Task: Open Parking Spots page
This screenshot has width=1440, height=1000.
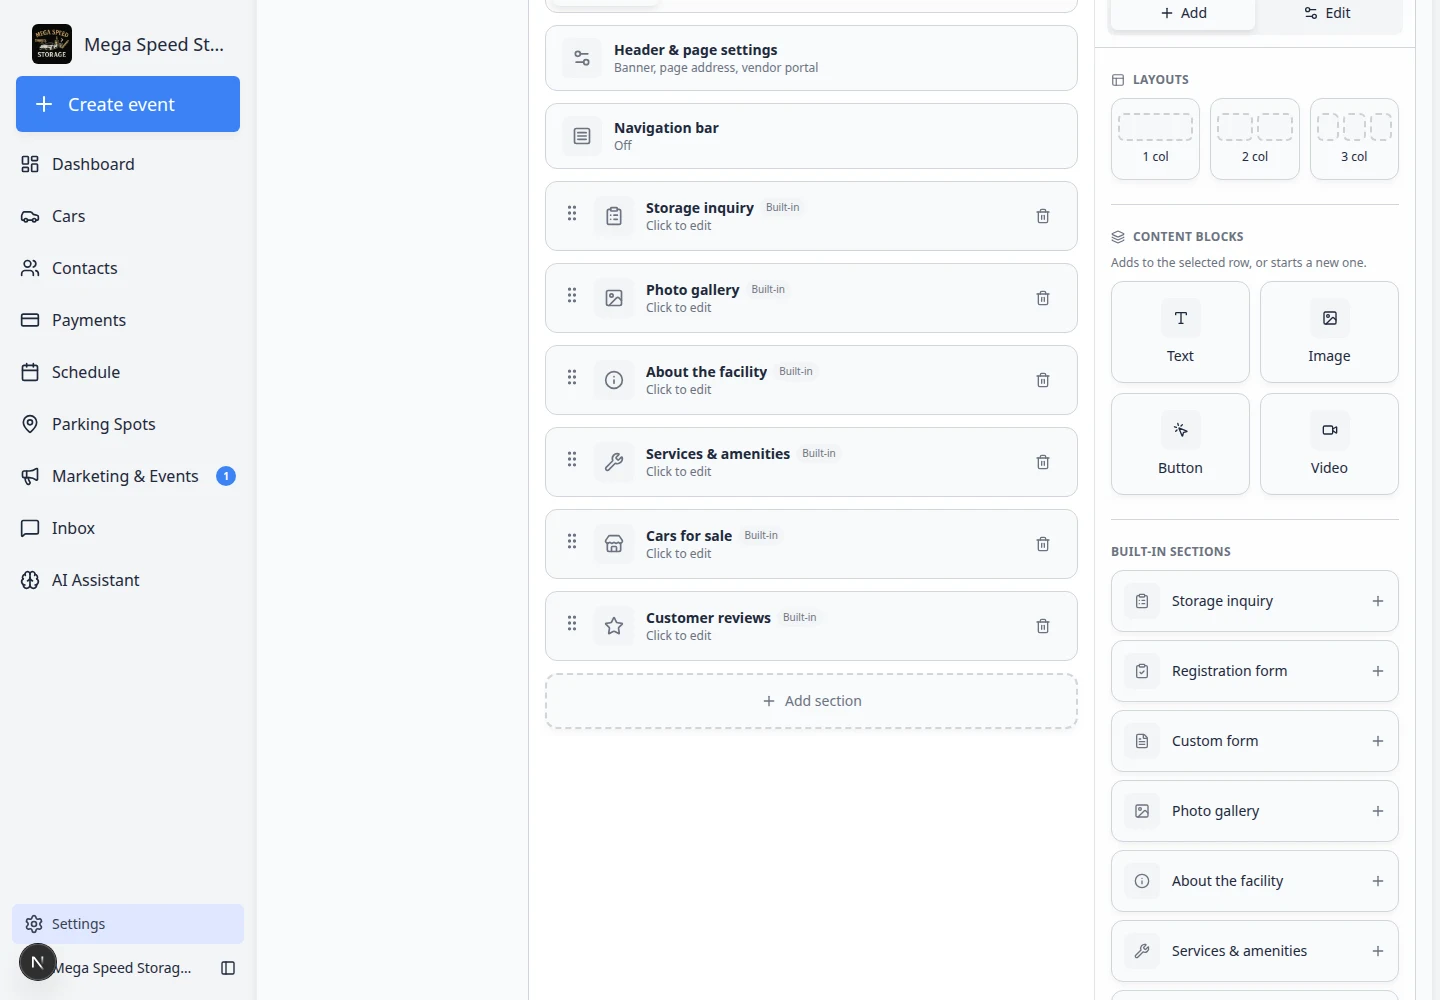Action: [128, 424]
